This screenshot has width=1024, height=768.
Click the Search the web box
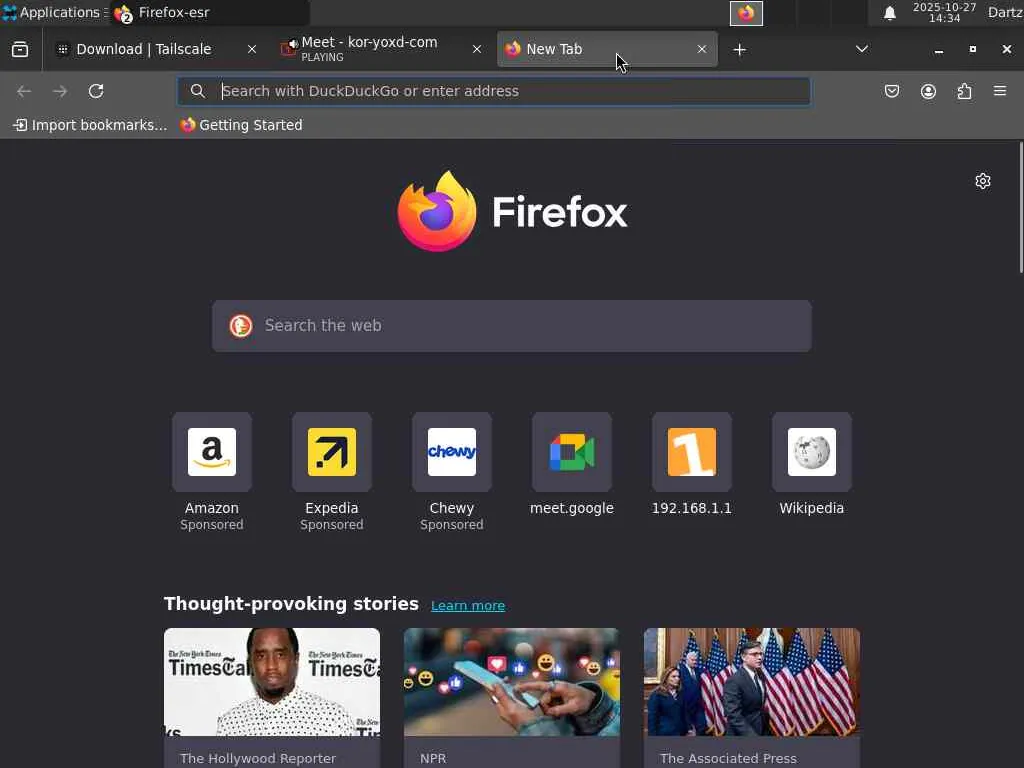pos(512,326)
